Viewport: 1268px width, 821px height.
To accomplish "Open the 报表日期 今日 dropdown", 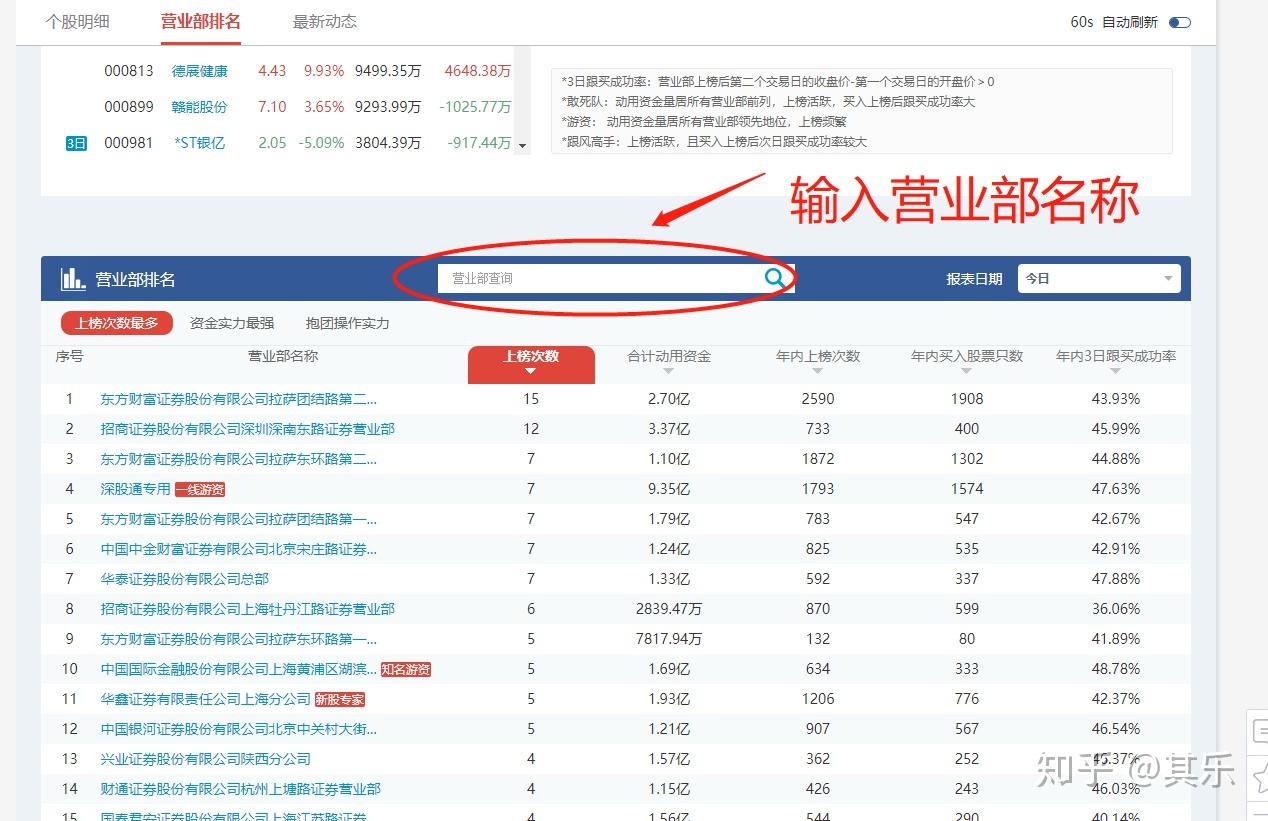I will [1099, 278].
